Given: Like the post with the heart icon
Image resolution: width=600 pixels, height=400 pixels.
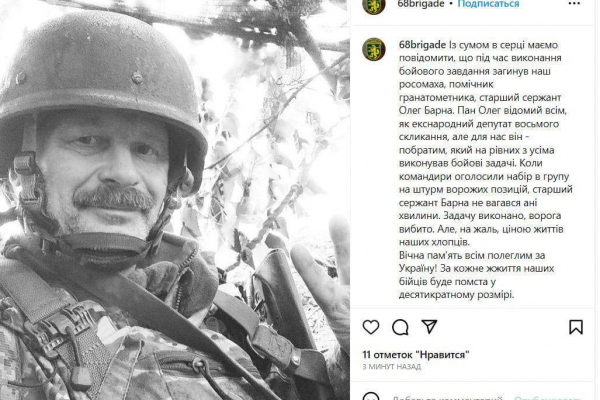Looking at the screenshot, I should coord(370,327).
